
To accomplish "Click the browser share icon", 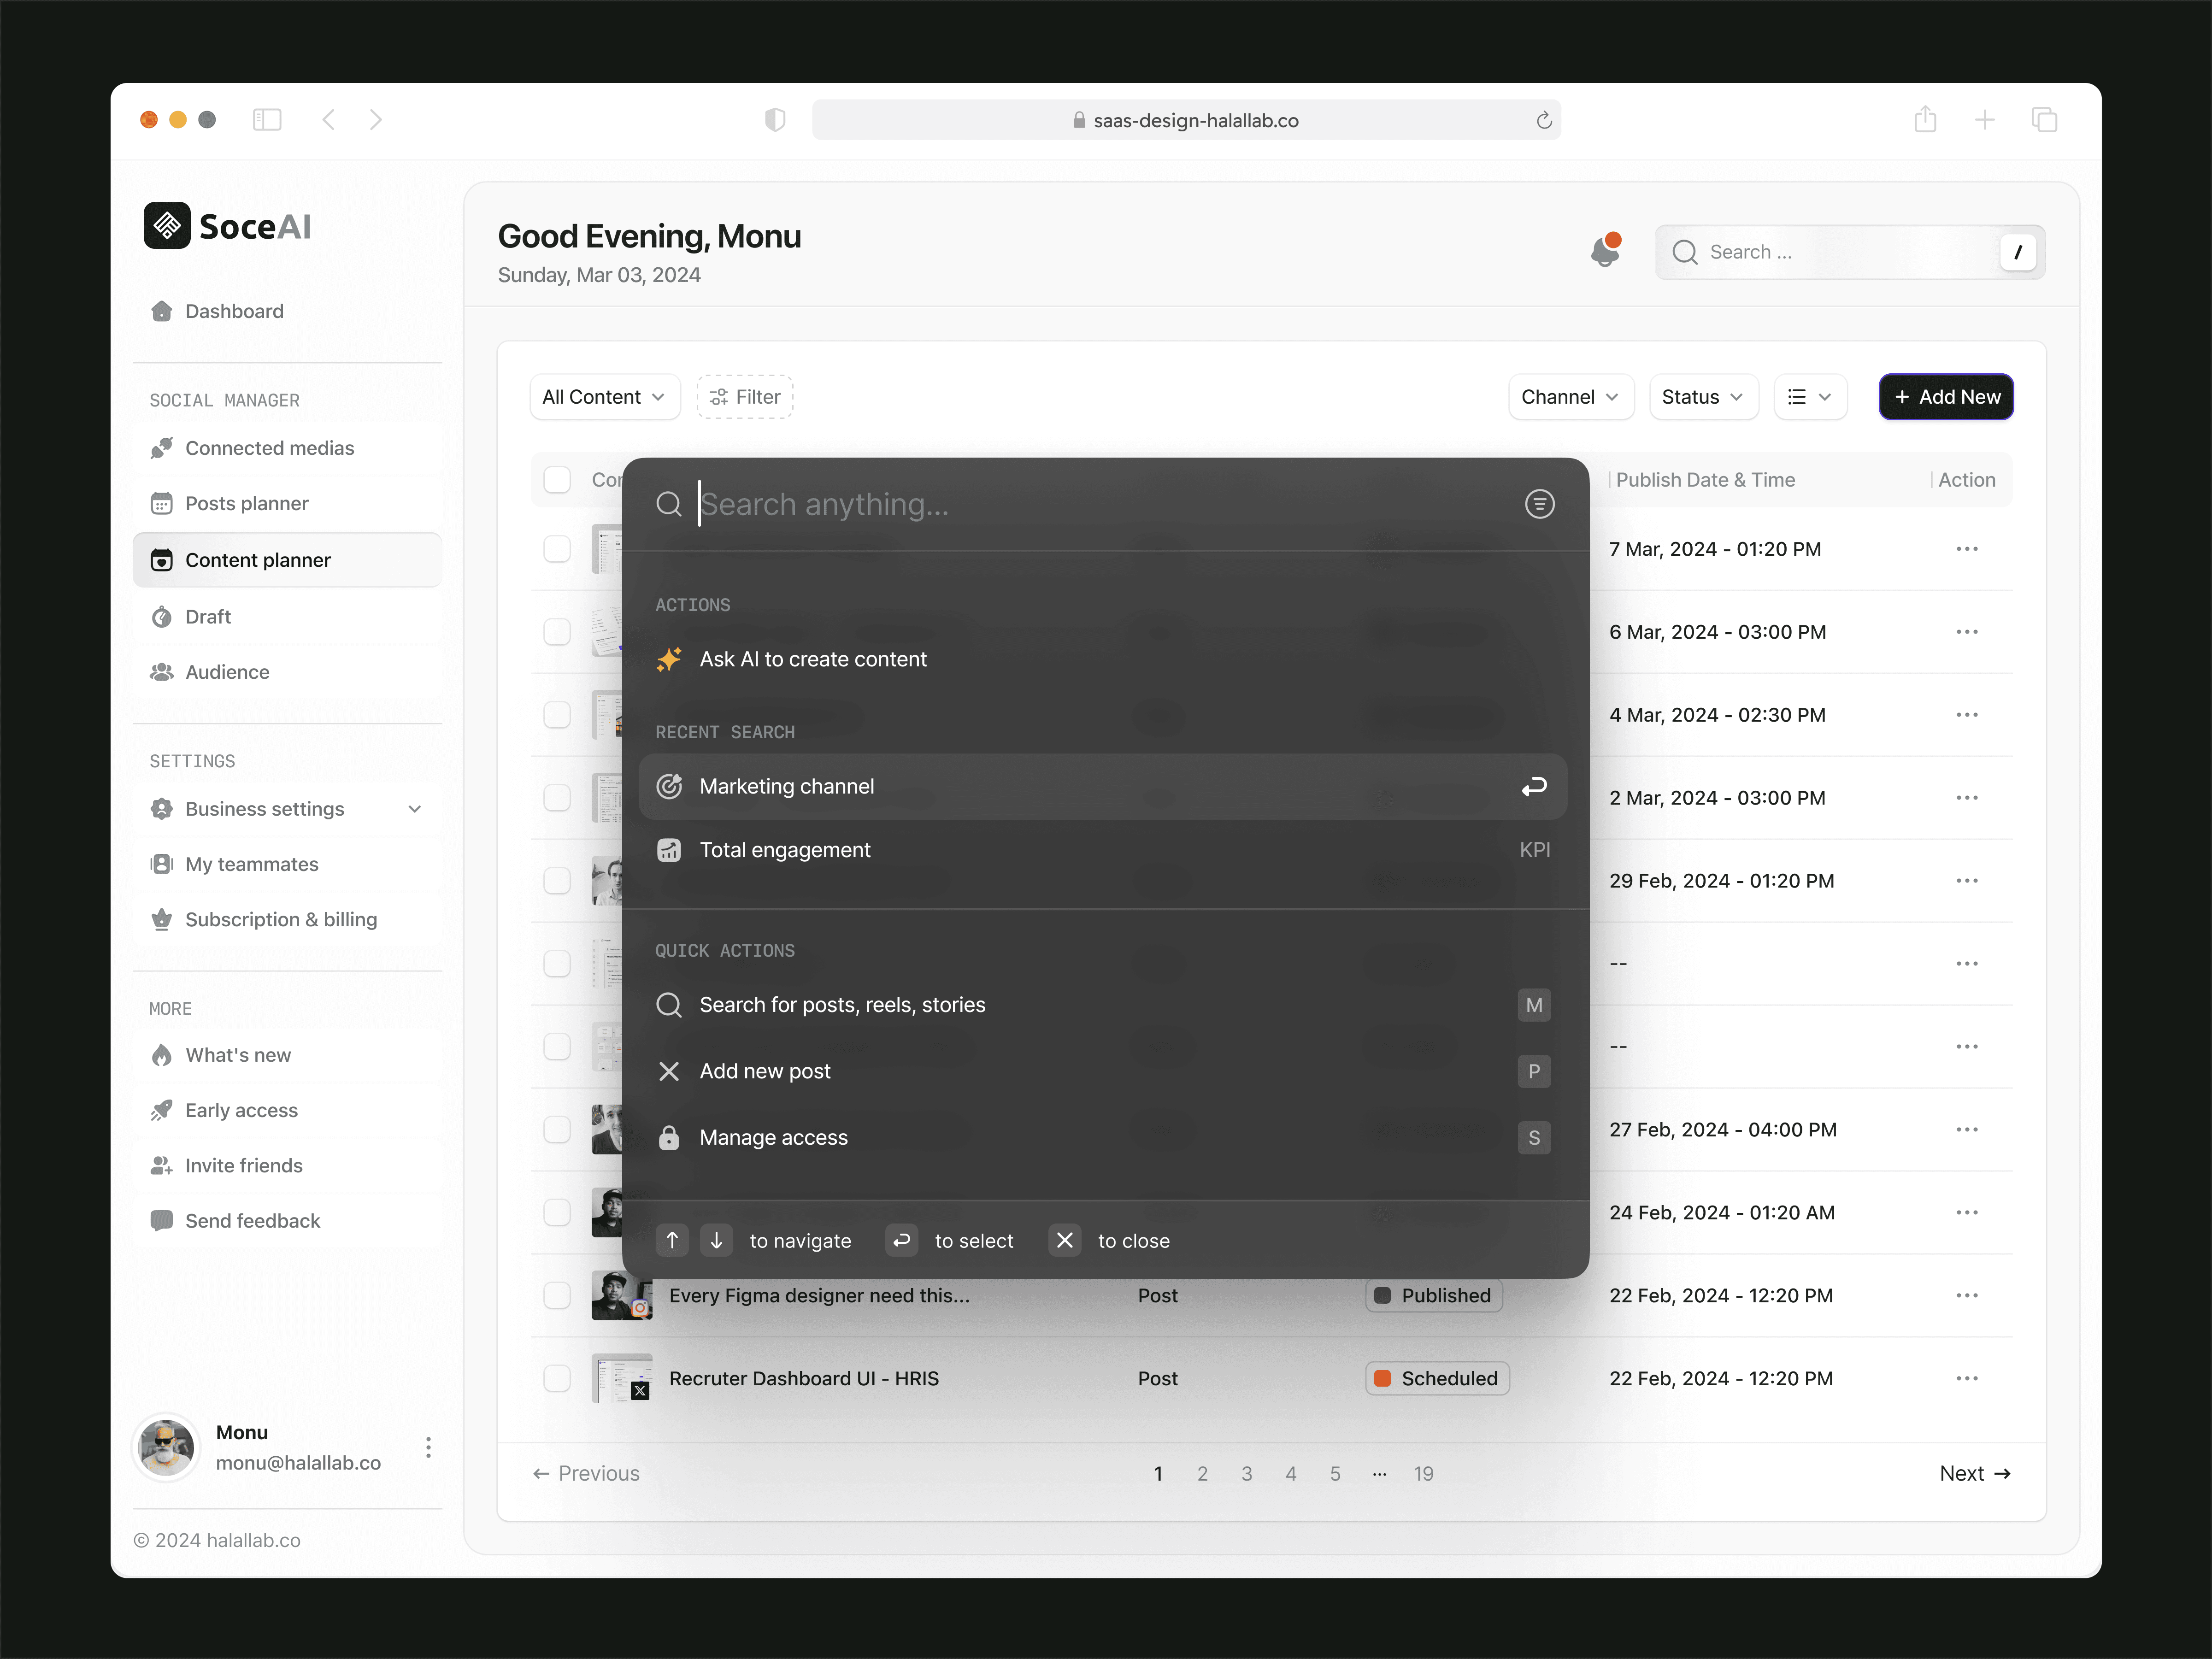I will click(1925, 120).
